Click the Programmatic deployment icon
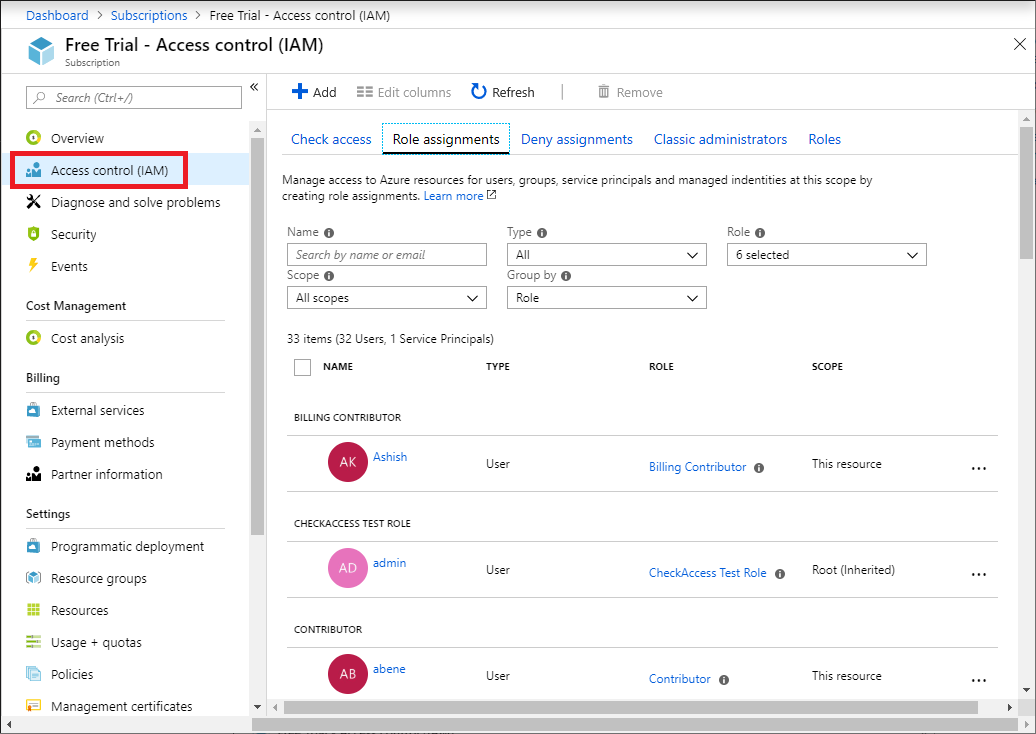This screenshot has width=1036, height=734. tap(34, 546)
